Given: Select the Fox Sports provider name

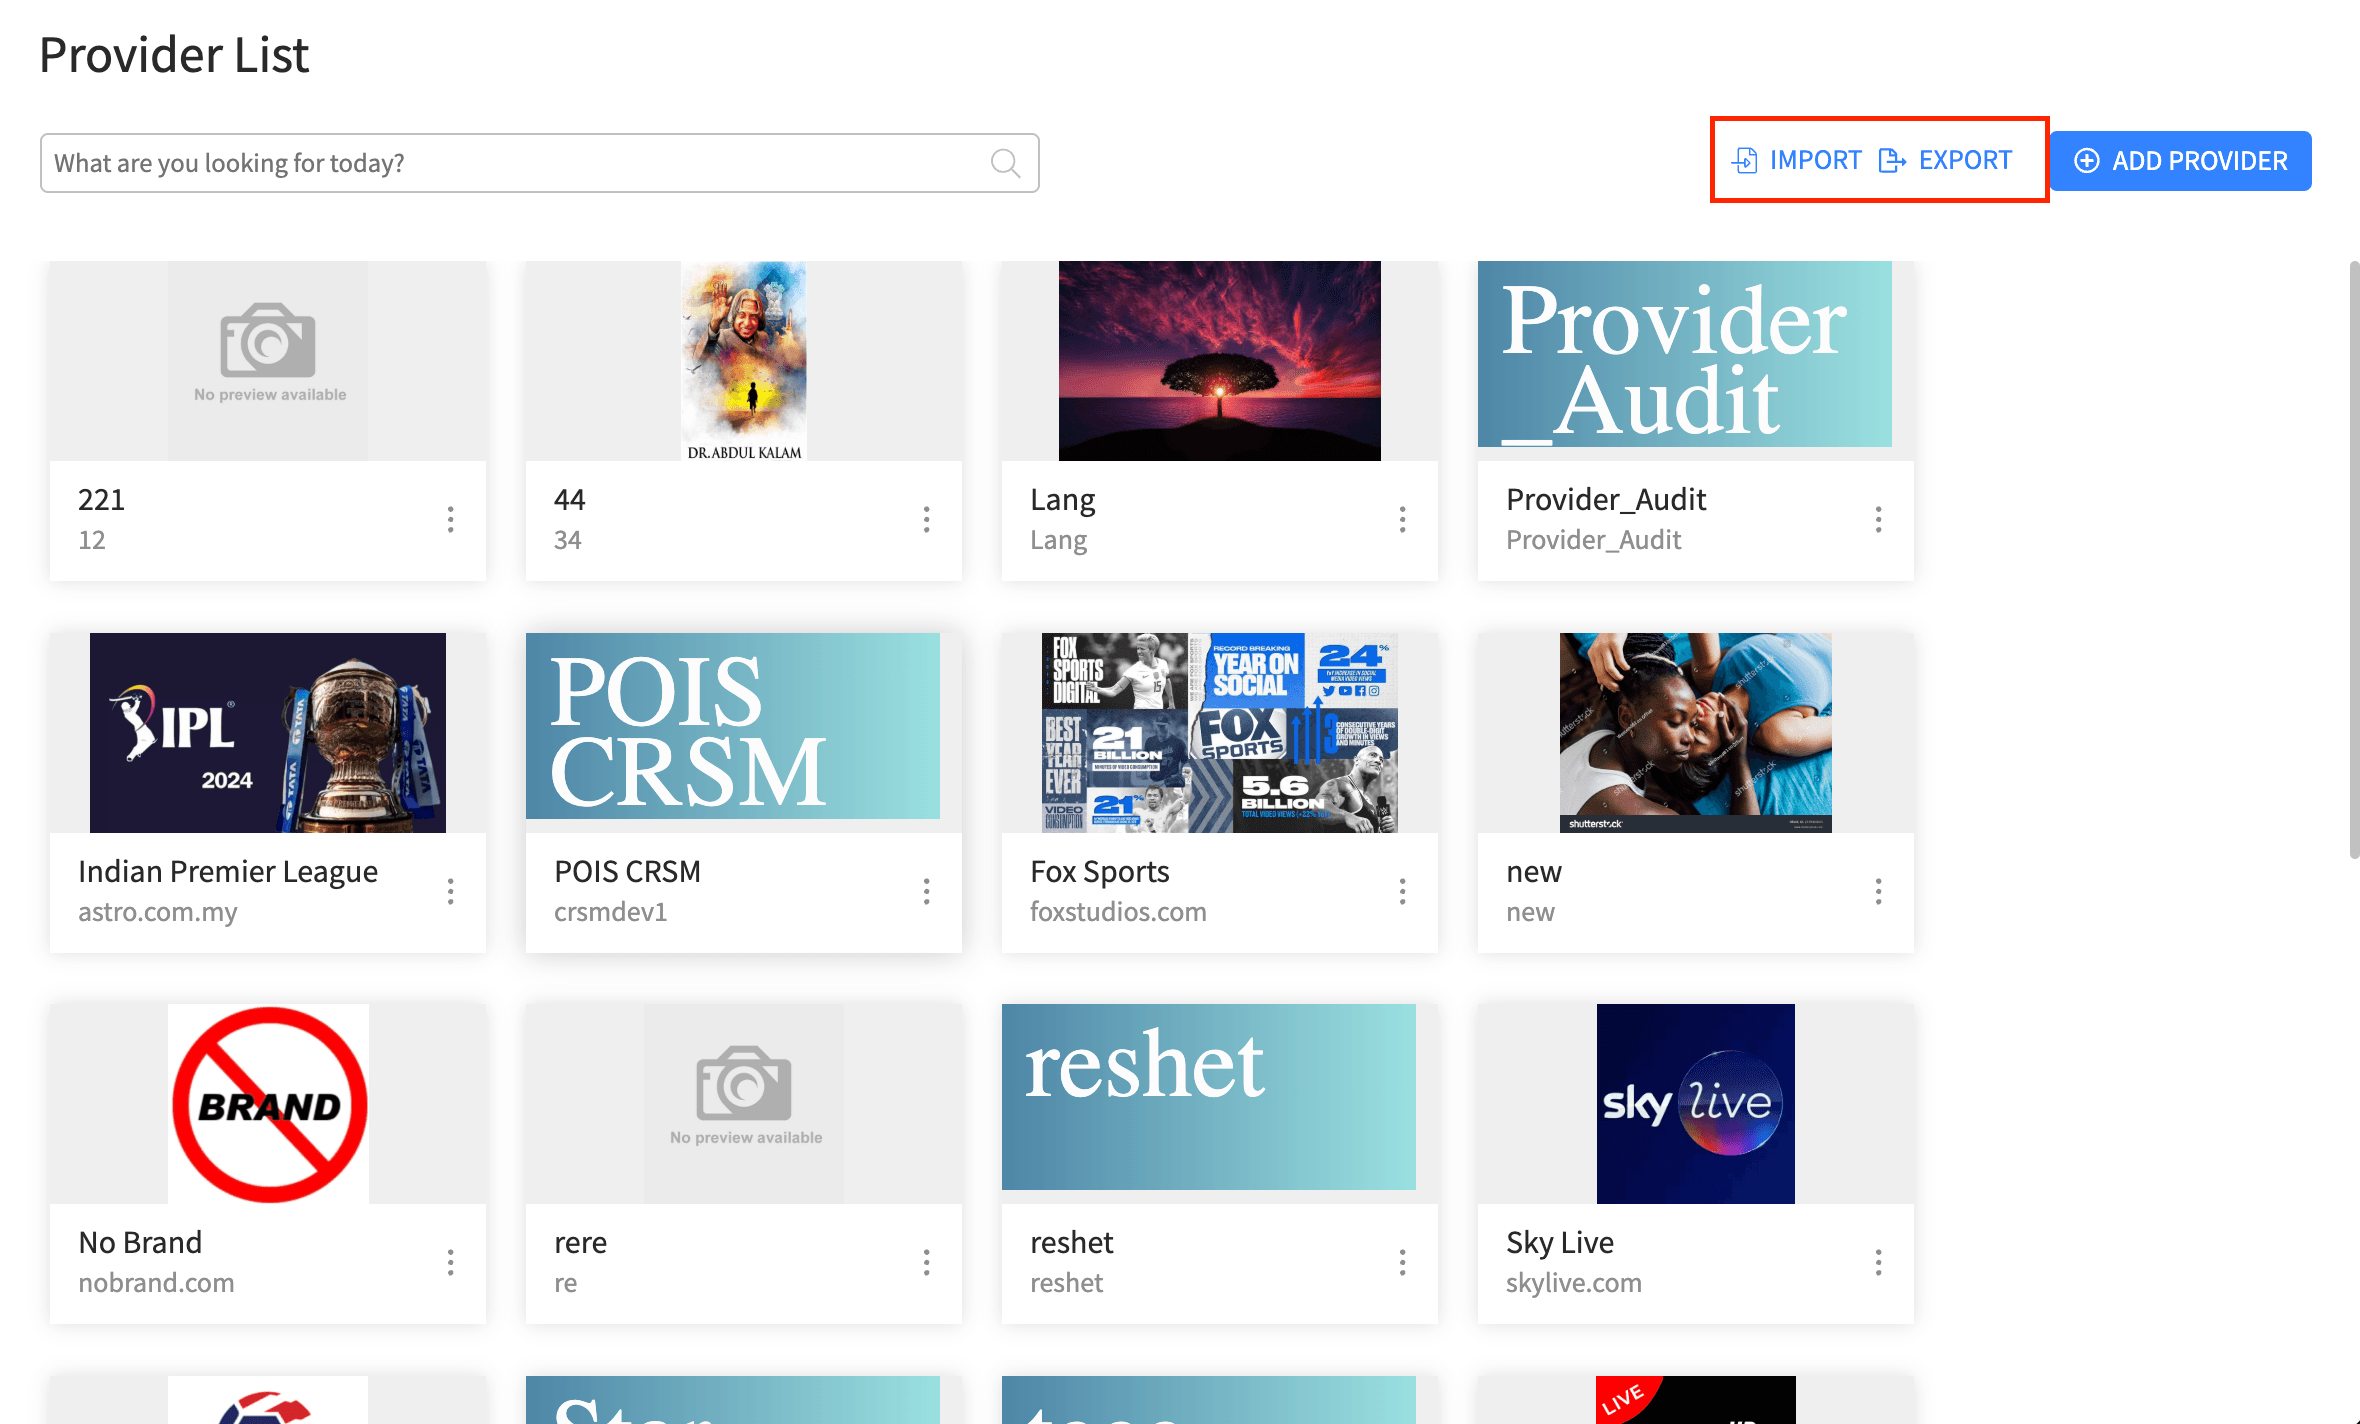Looking at the screenshot, I should tap(1100, 871).
